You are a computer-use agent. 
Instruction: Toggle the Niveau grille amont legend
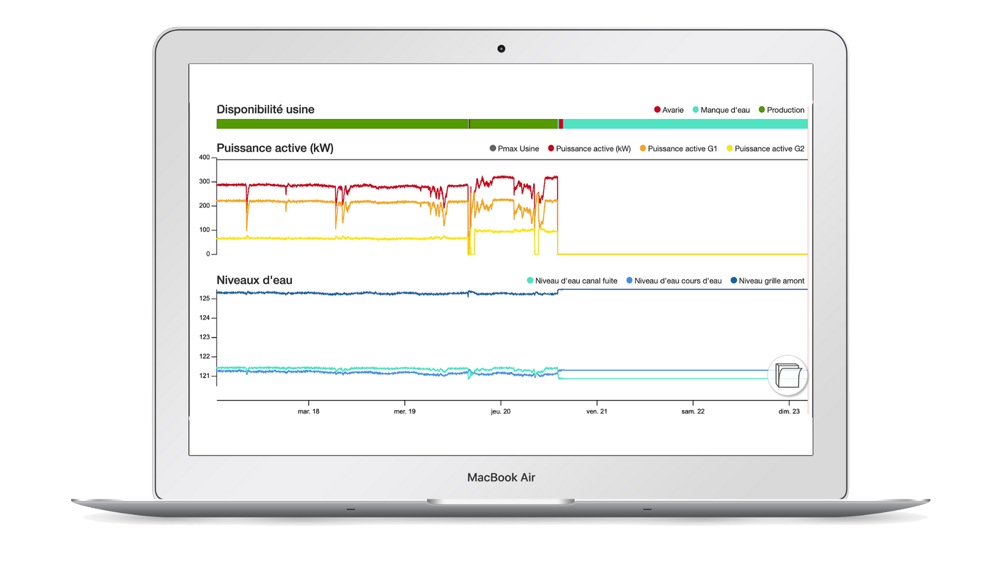[x=771, y=281]
